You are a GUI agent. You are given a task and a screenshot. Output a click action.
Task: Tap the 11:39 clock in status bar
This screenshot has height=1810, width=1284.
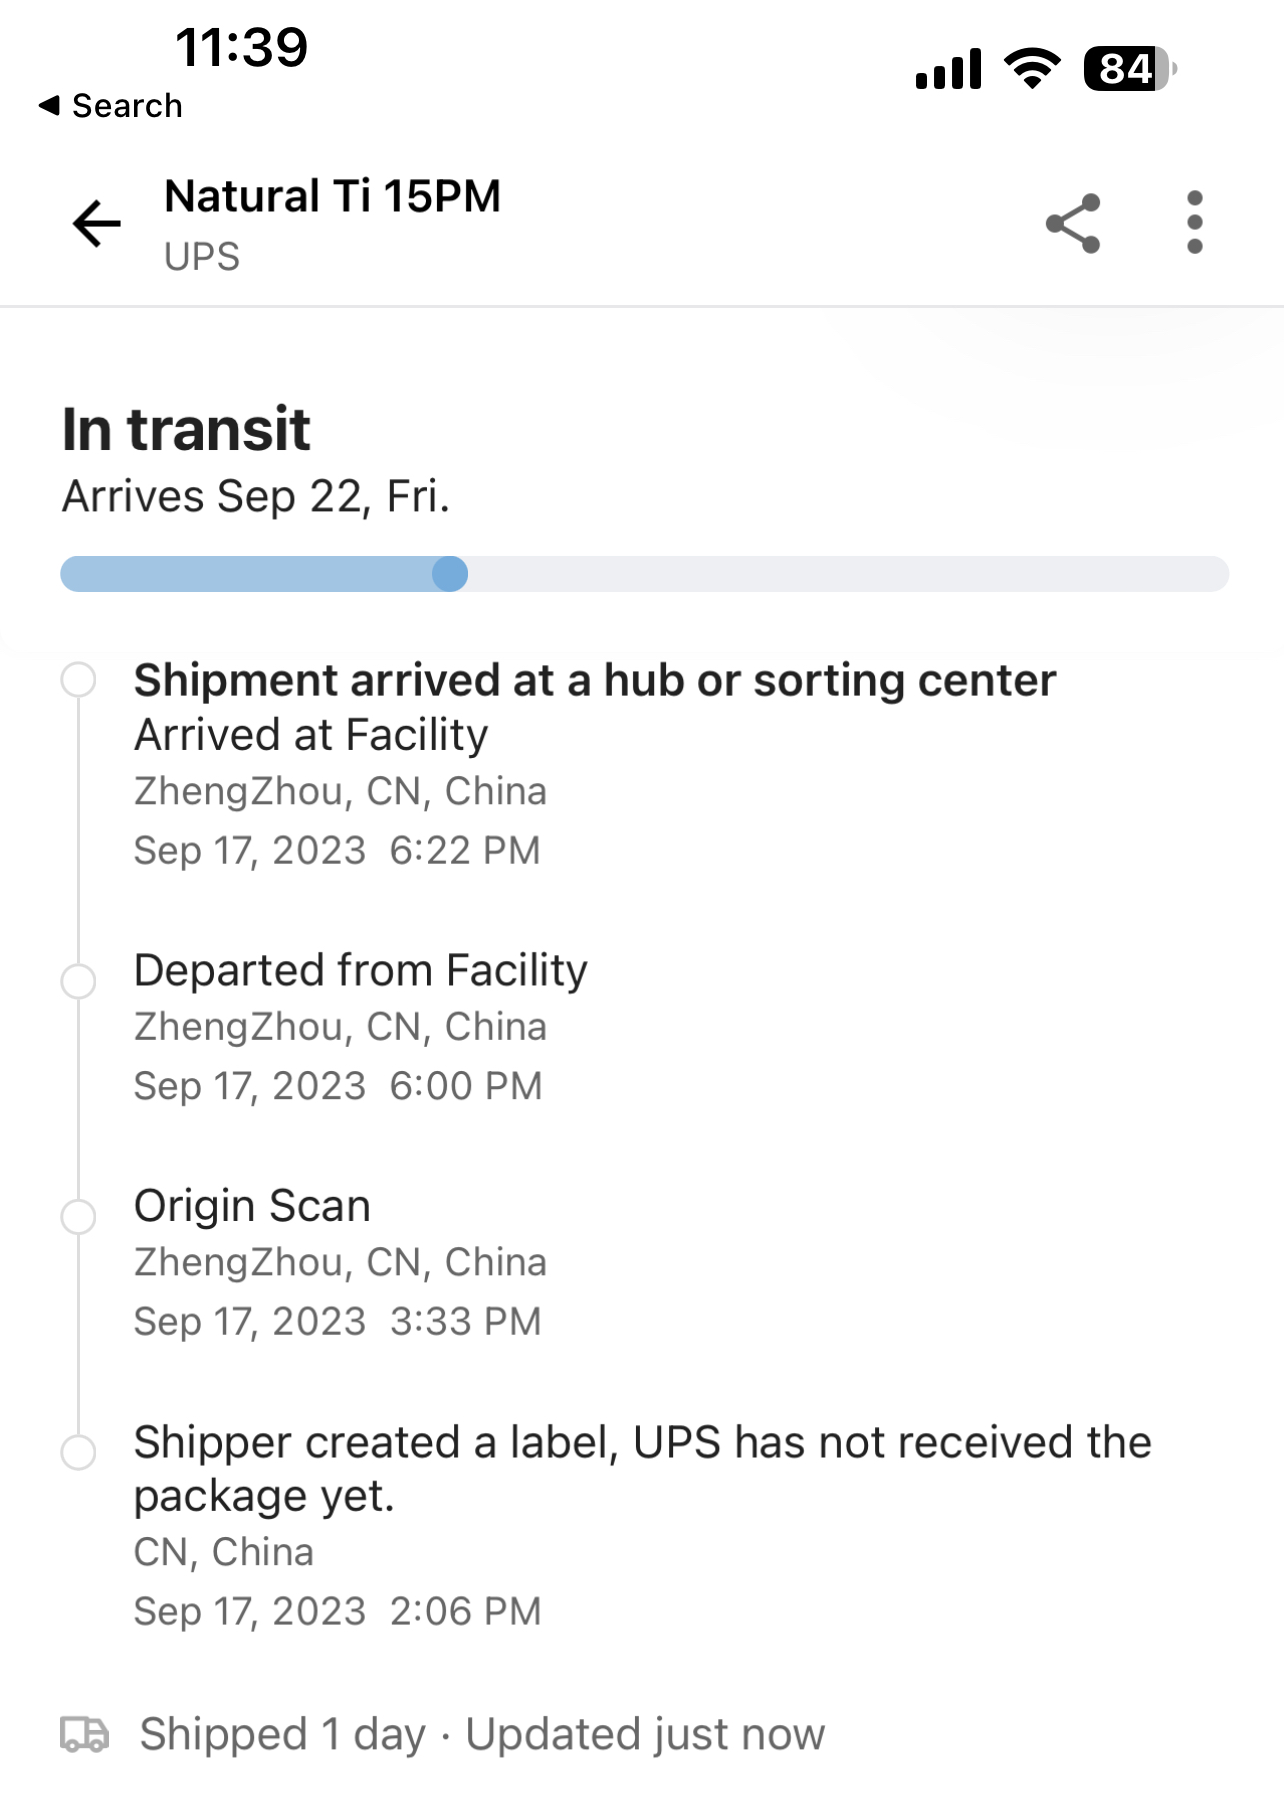tap(242, 47)
